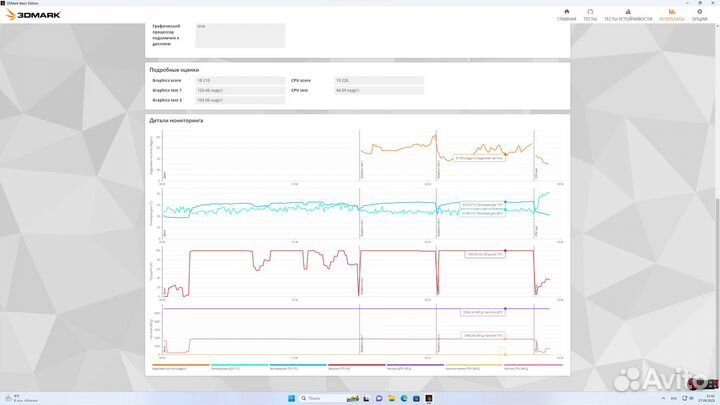
Task: Click the Детали мониторинга heading
Action: coord(176,120)
